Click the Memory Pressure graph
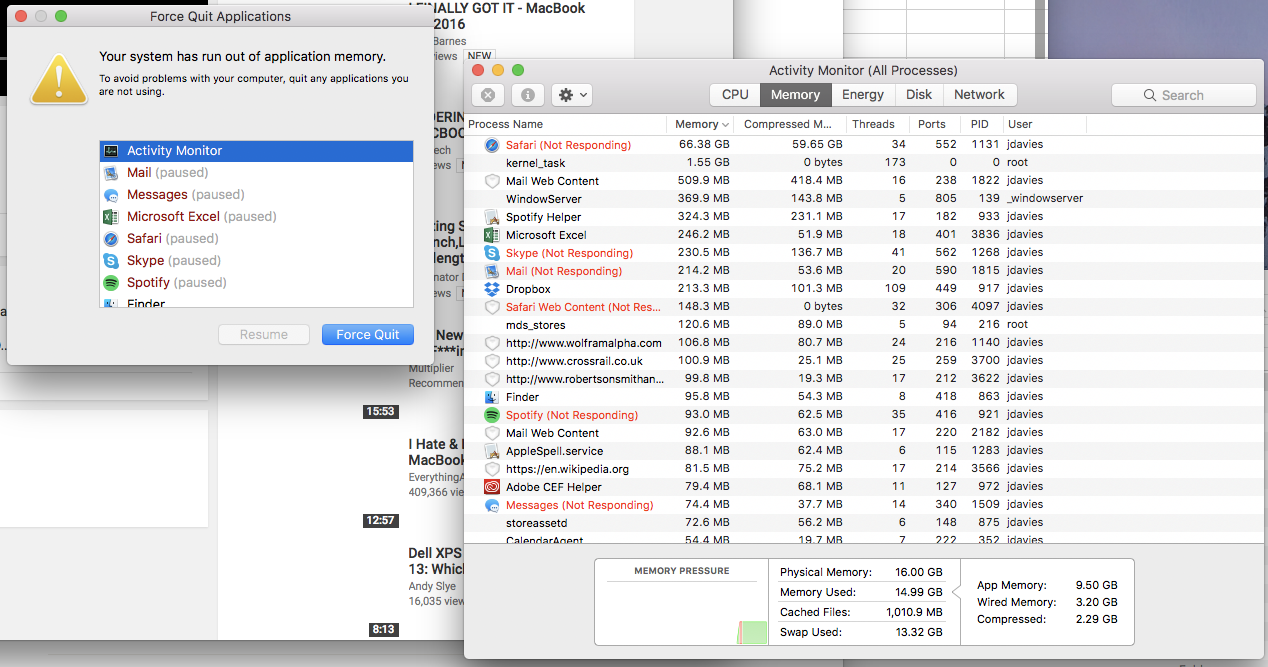This screenshot has height=667, width=1268. click(682, 610)
